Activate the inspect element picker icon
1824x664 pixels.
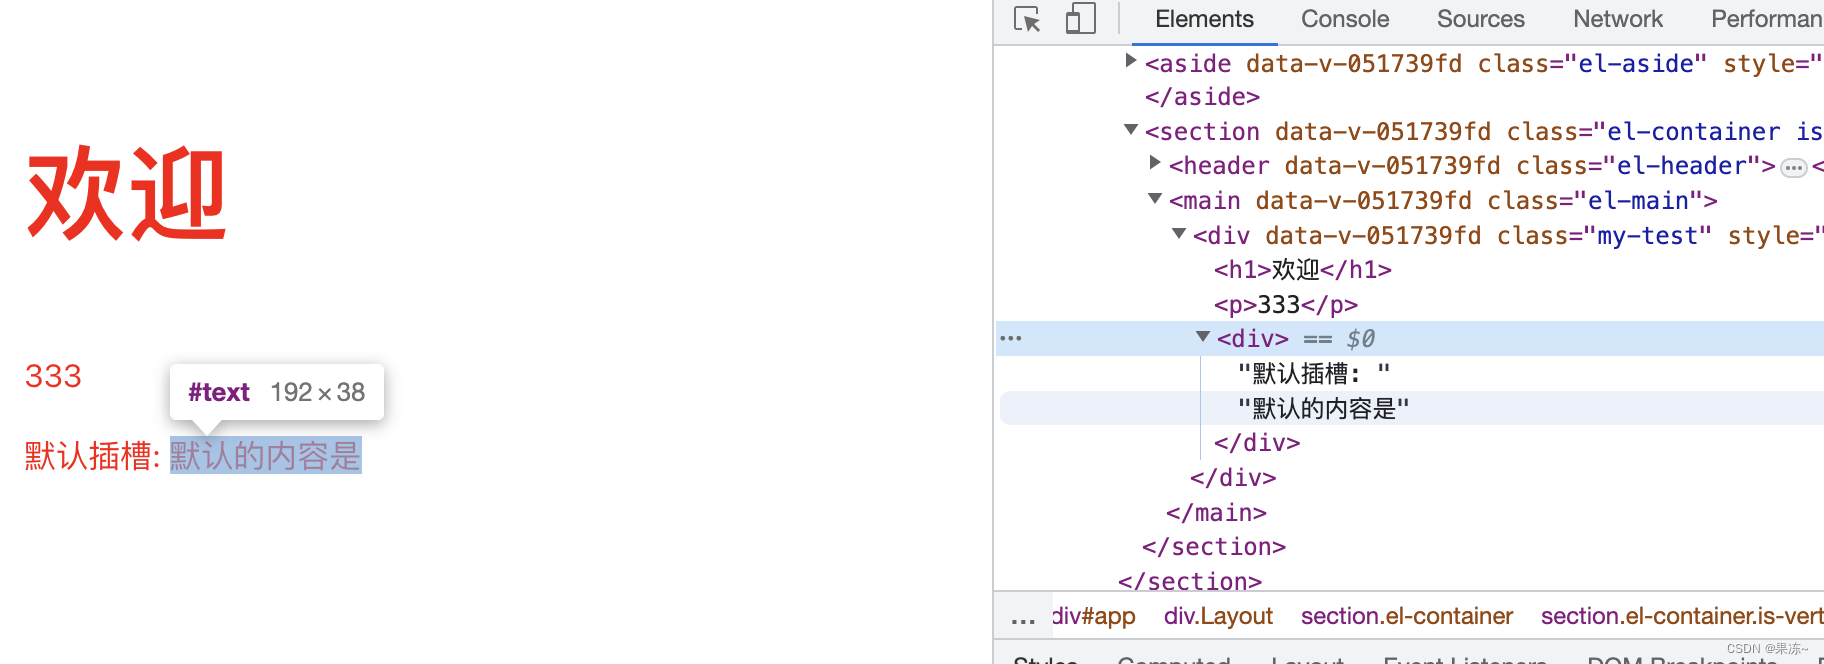(1027, 19)
